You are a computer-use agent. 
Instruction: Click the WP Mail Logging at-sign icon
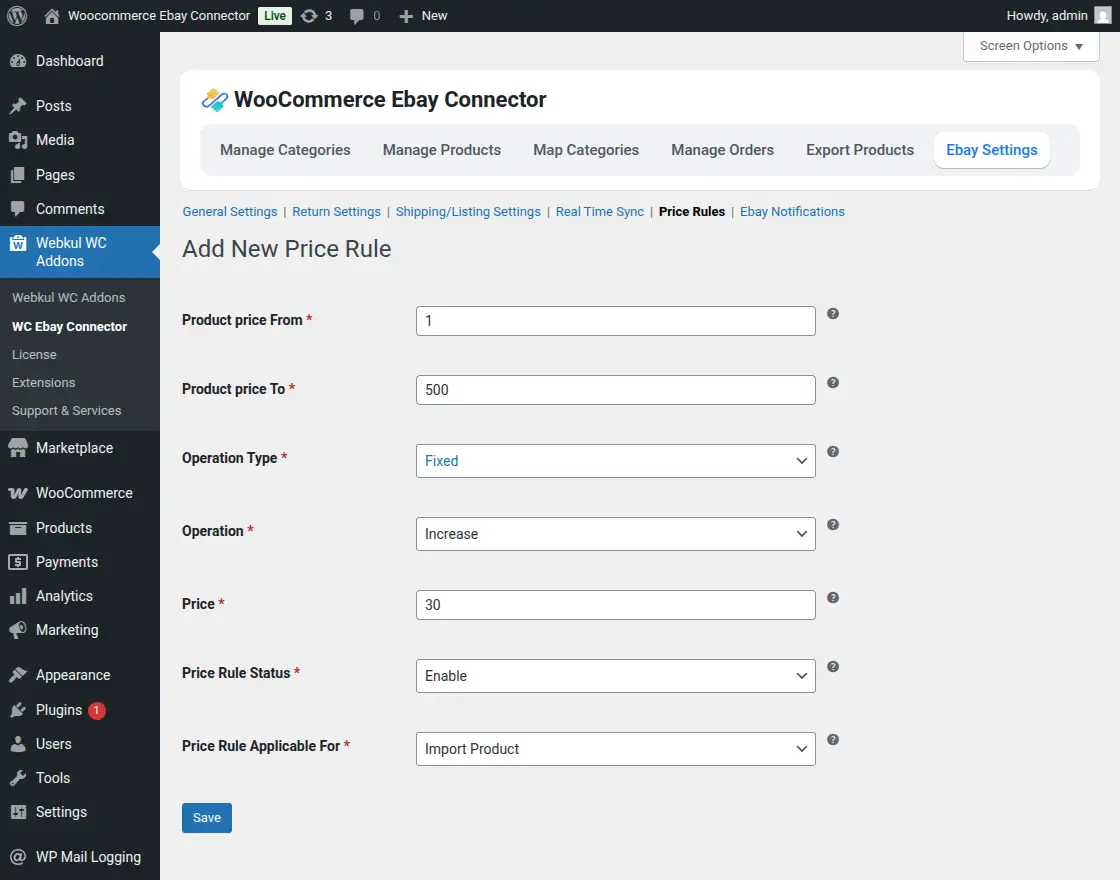[18, 857]
